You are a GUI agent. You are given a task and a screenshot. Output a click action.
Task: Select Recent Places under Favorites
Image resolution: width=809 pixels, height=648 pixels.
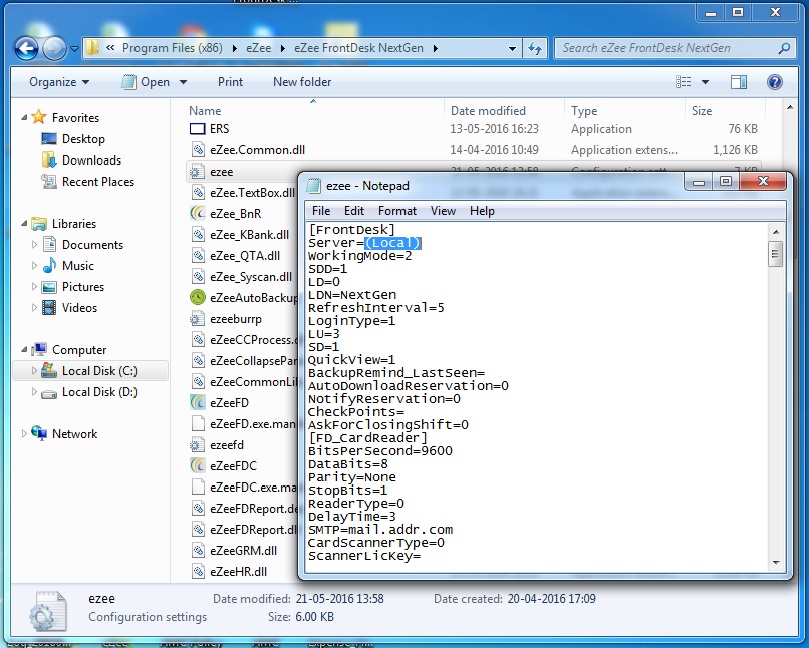[98, 182]
